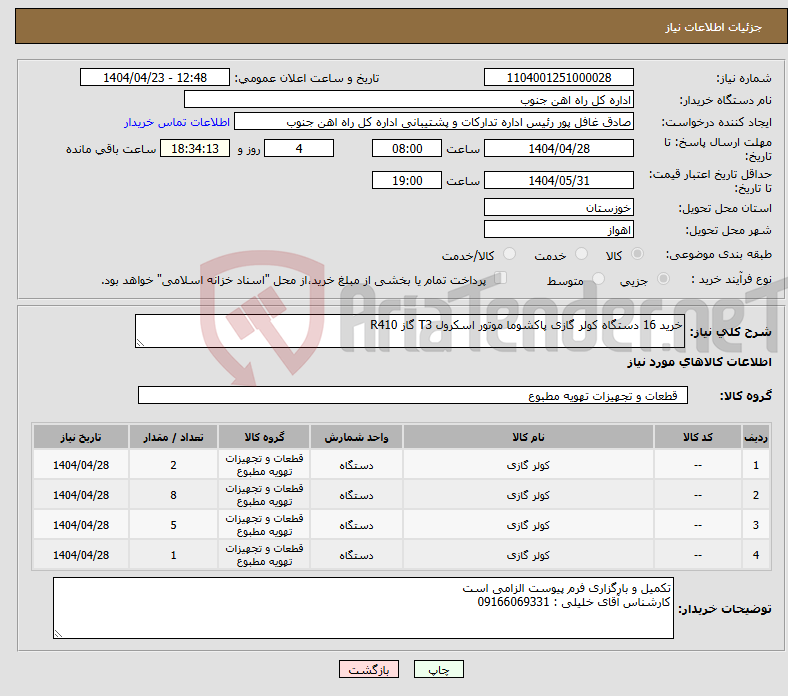Click need date 1404/04/28 in row 2

81,495
